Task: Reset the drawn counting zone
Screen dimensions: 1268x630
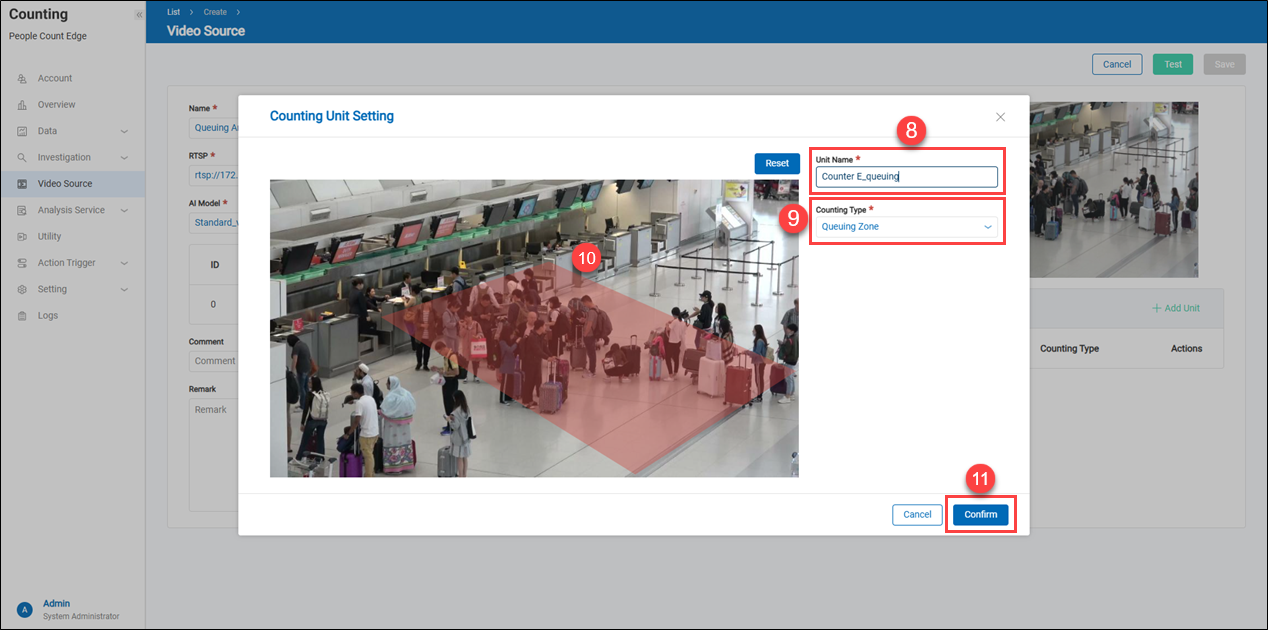Action: point(777,163)
